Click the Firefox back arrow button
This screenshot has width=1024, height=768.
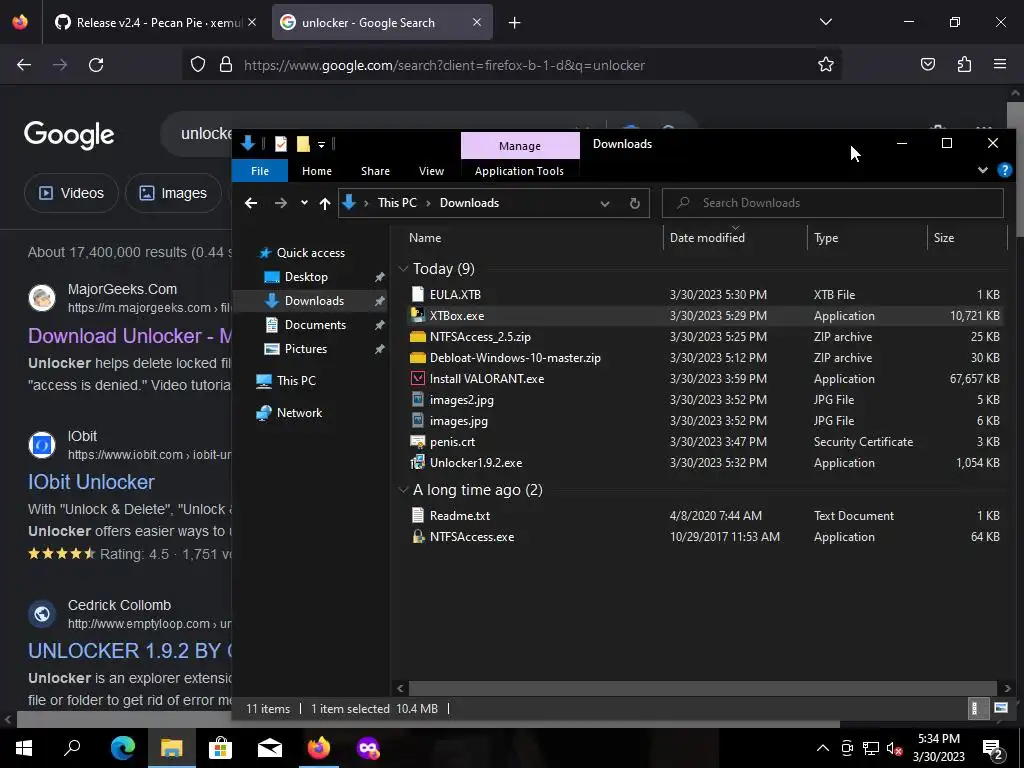pos(24,65)
